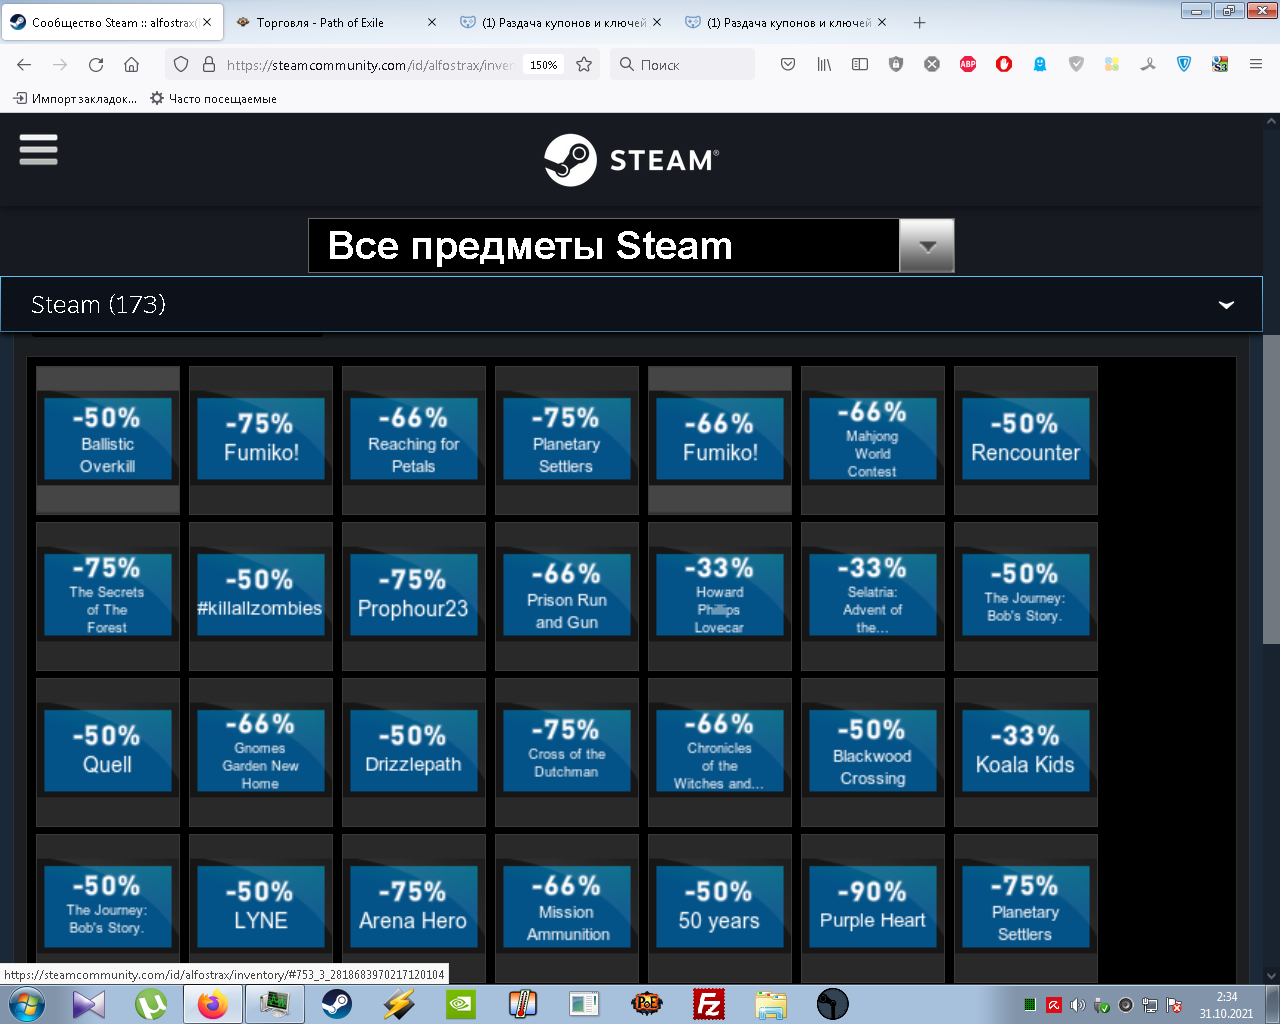Select the Gnomes Garden New Home coupon
This screenshot has width=1280, height=1024.
pyautogui.click(x=261, y=752)
